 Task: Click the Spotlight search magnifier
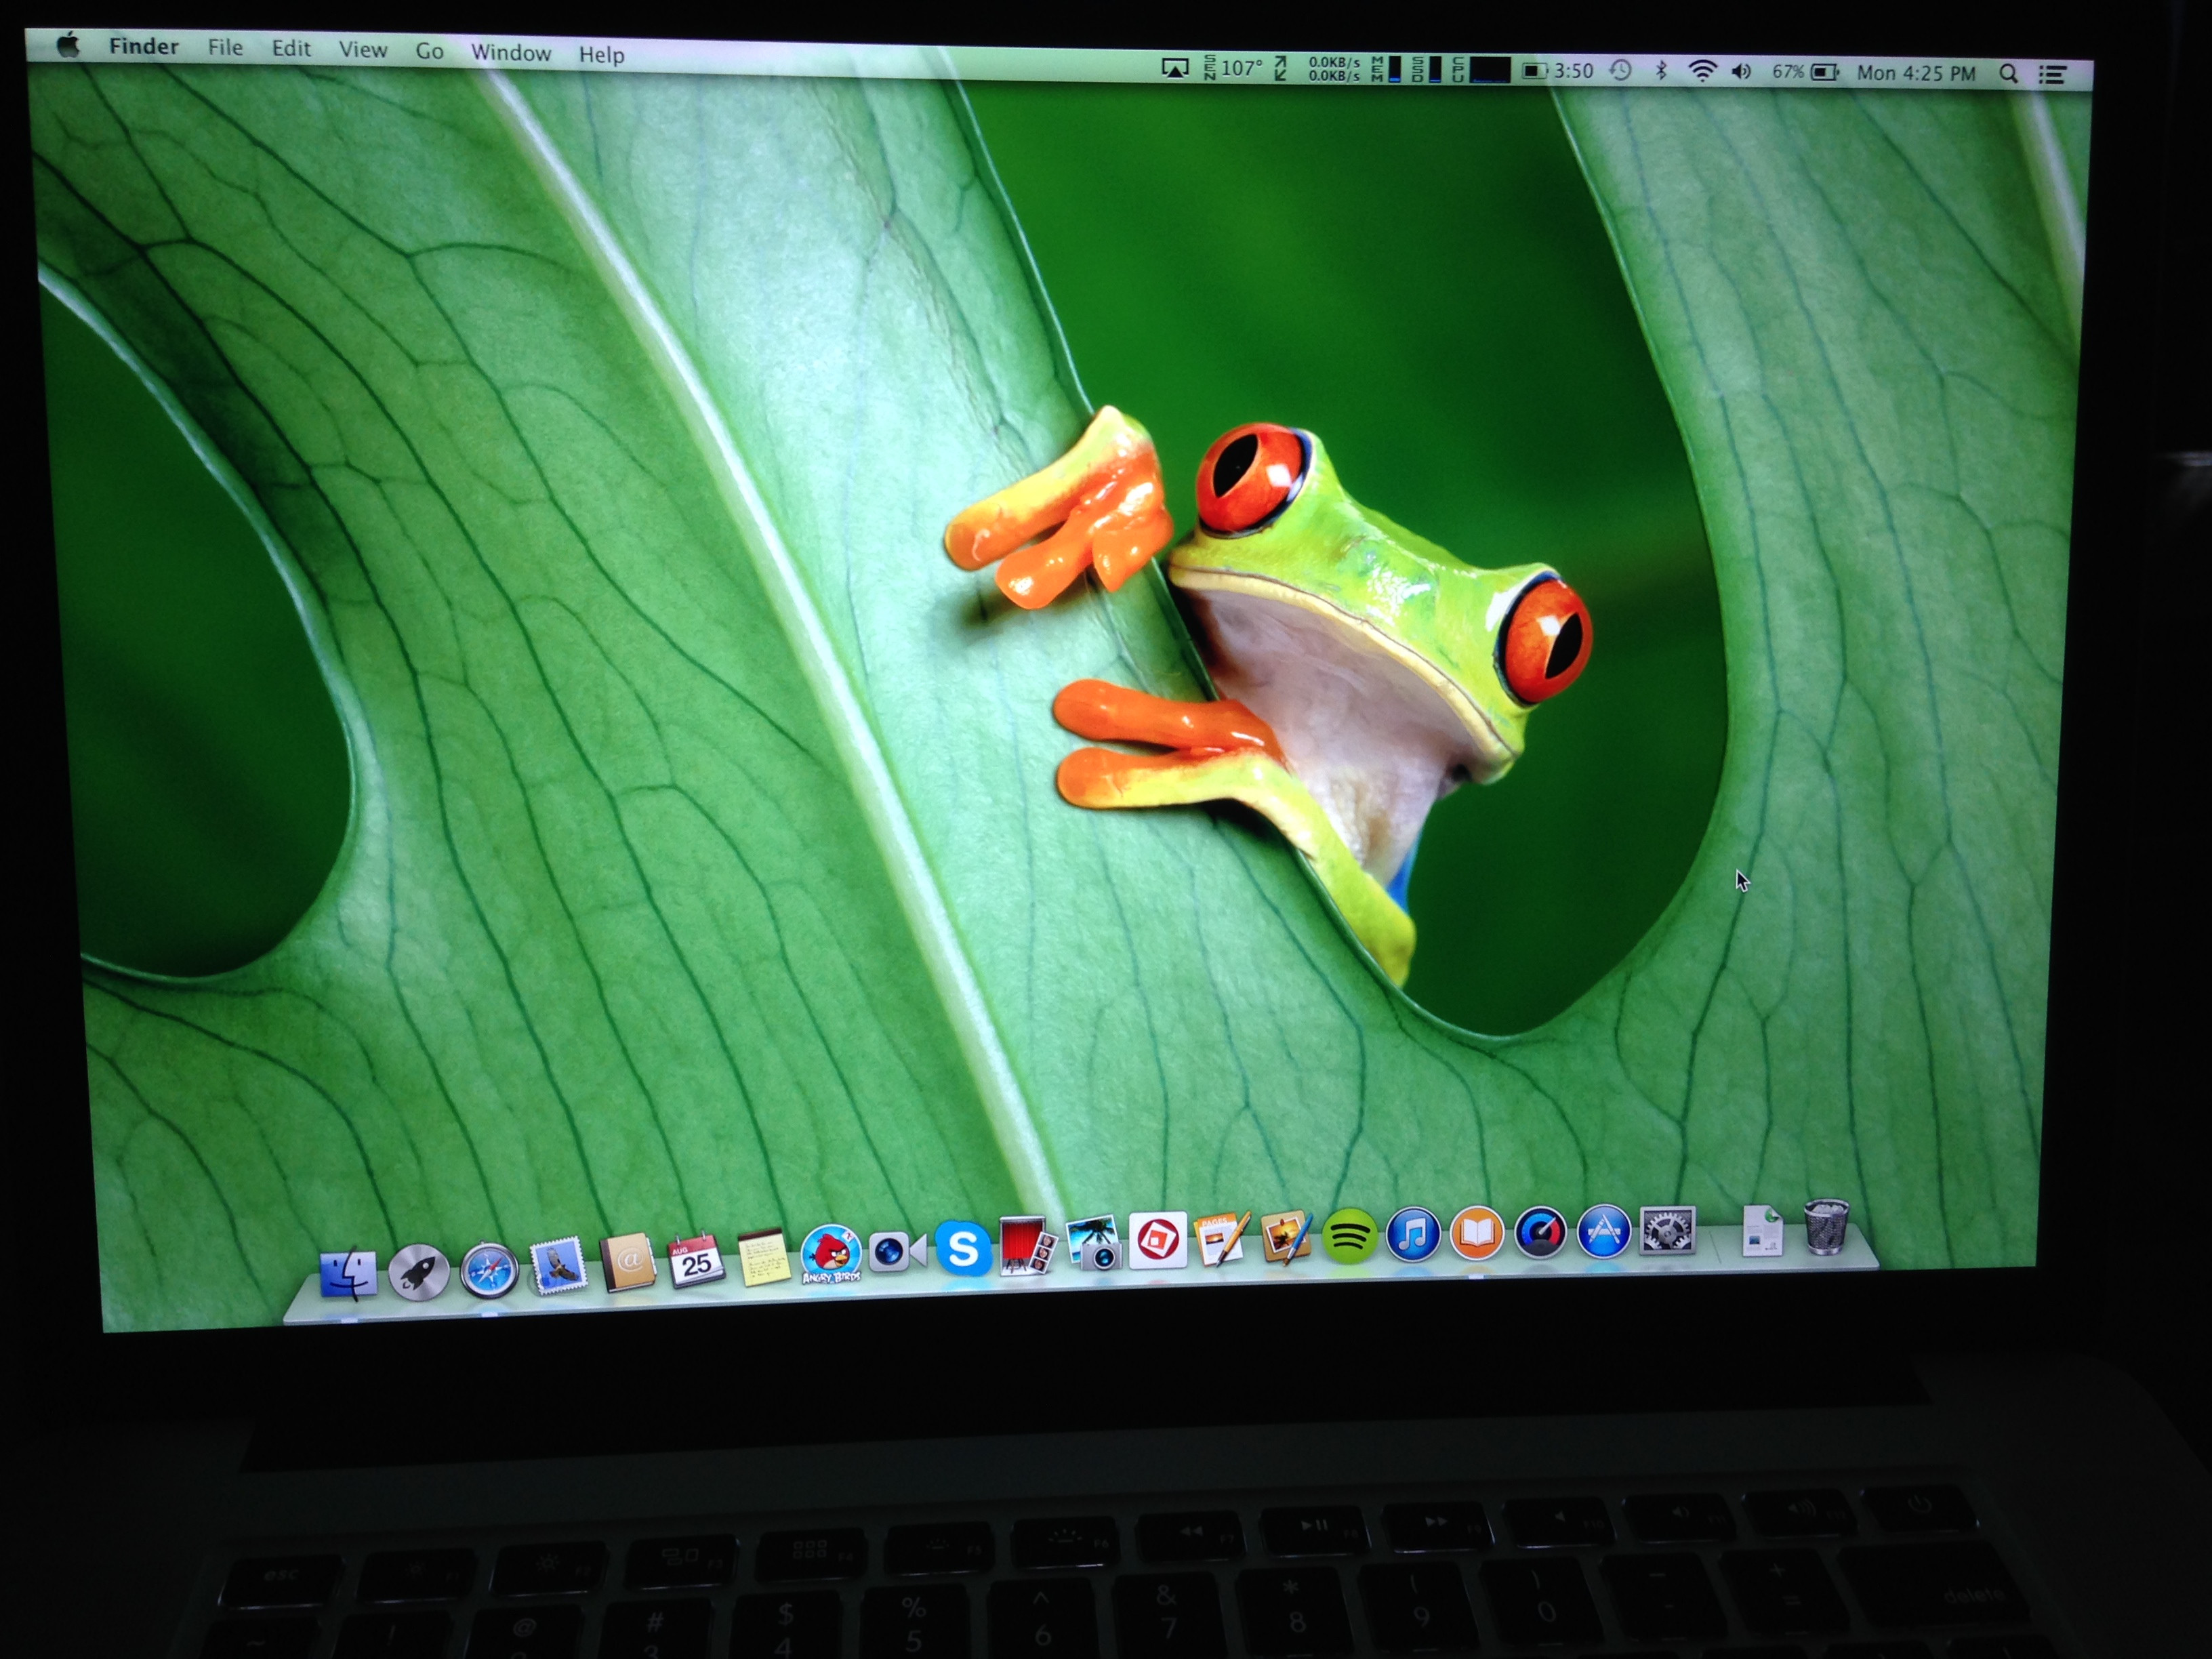pos(2008,74)
